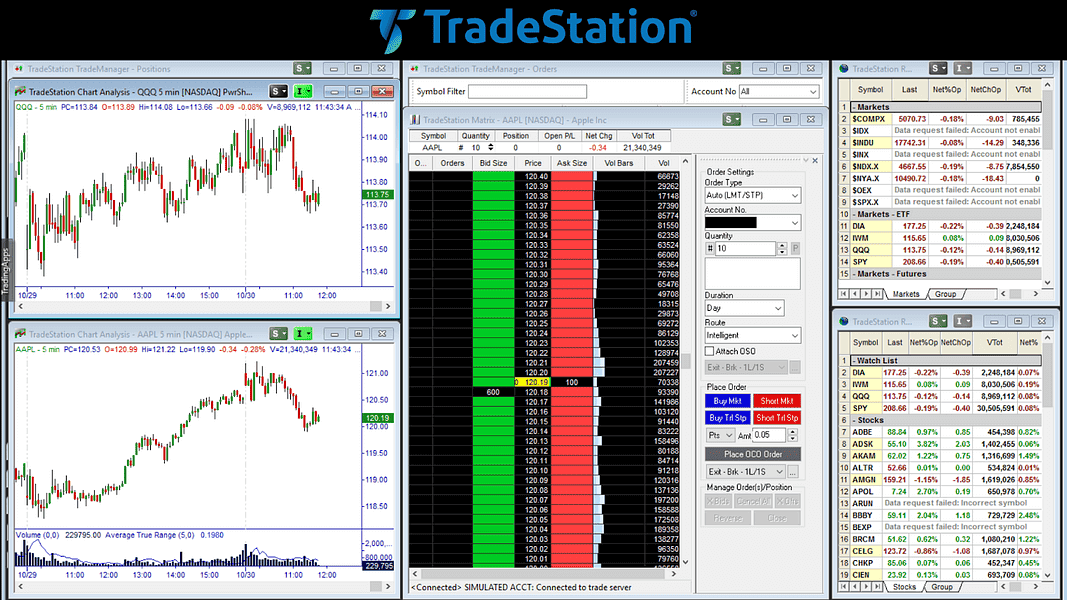Sort by the Vol Bars column header in Matrix

(619, 163)
